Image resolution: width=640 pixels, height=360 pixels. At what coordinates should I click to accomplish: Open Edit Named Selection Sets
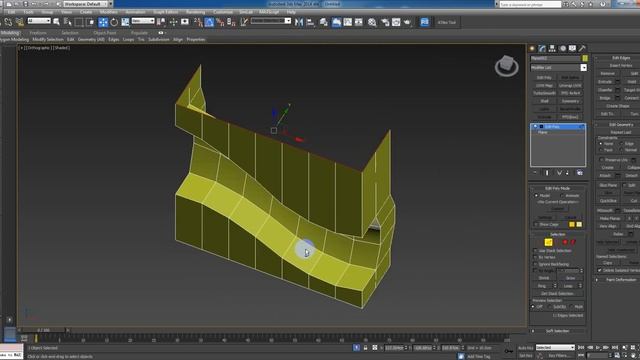244,22
